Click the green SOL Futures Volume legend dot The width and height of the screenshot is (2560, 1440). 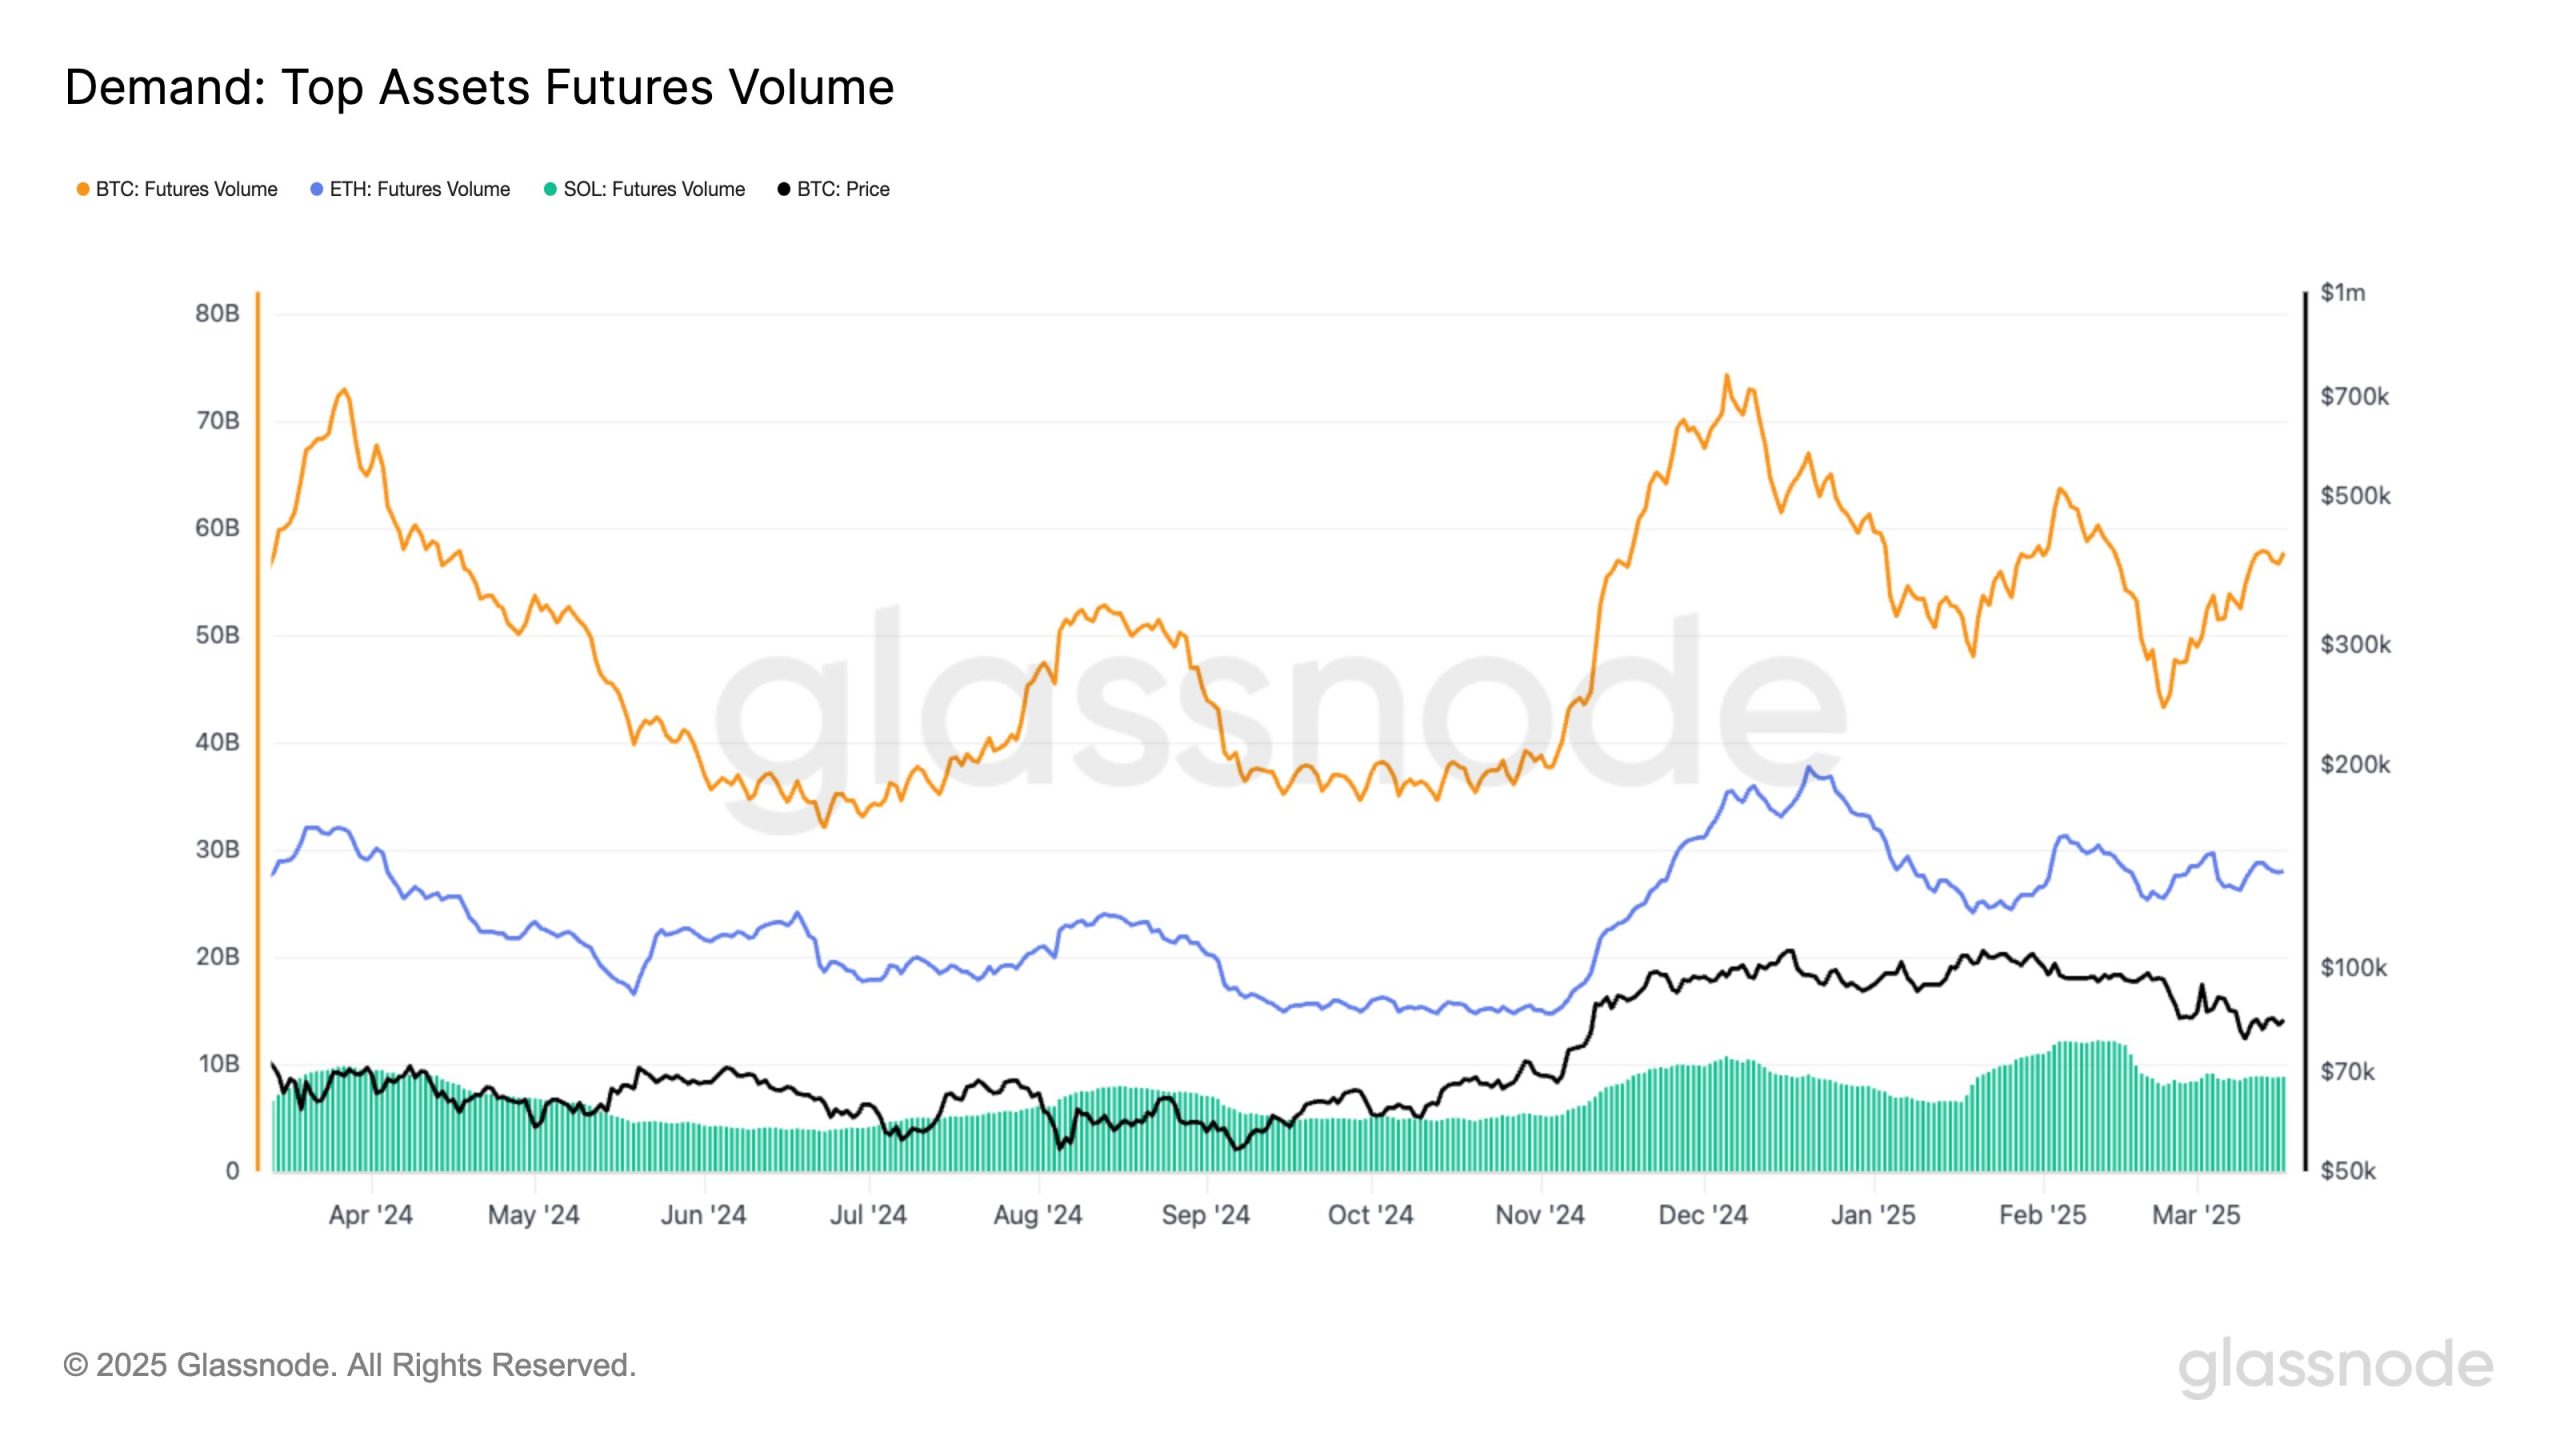click(550, 189)
